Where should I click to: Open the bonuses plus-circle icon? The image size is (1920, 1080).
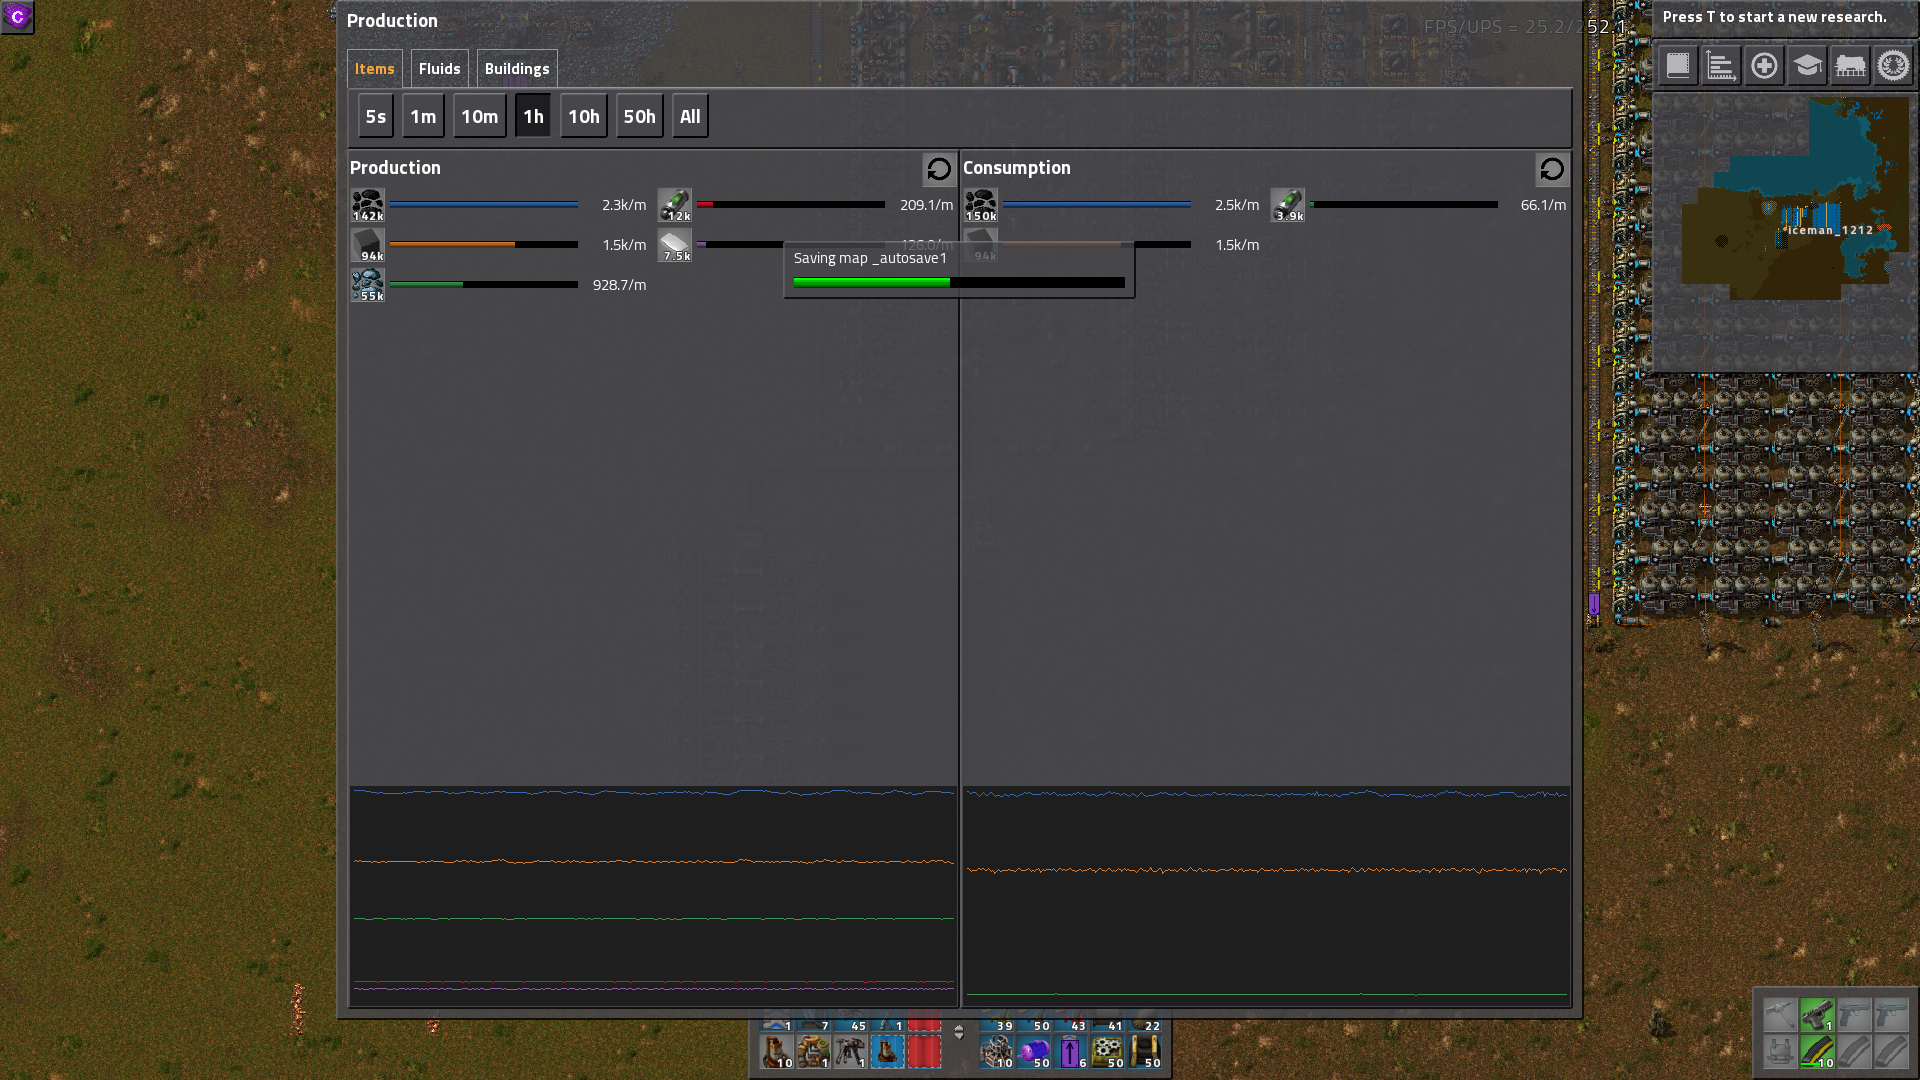tap(1764, 66)
